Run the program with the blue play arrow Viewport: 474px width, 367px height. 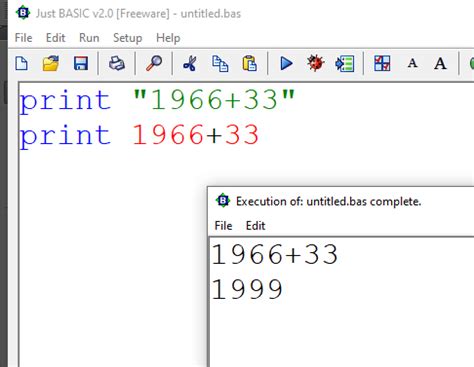pos(286,63)
